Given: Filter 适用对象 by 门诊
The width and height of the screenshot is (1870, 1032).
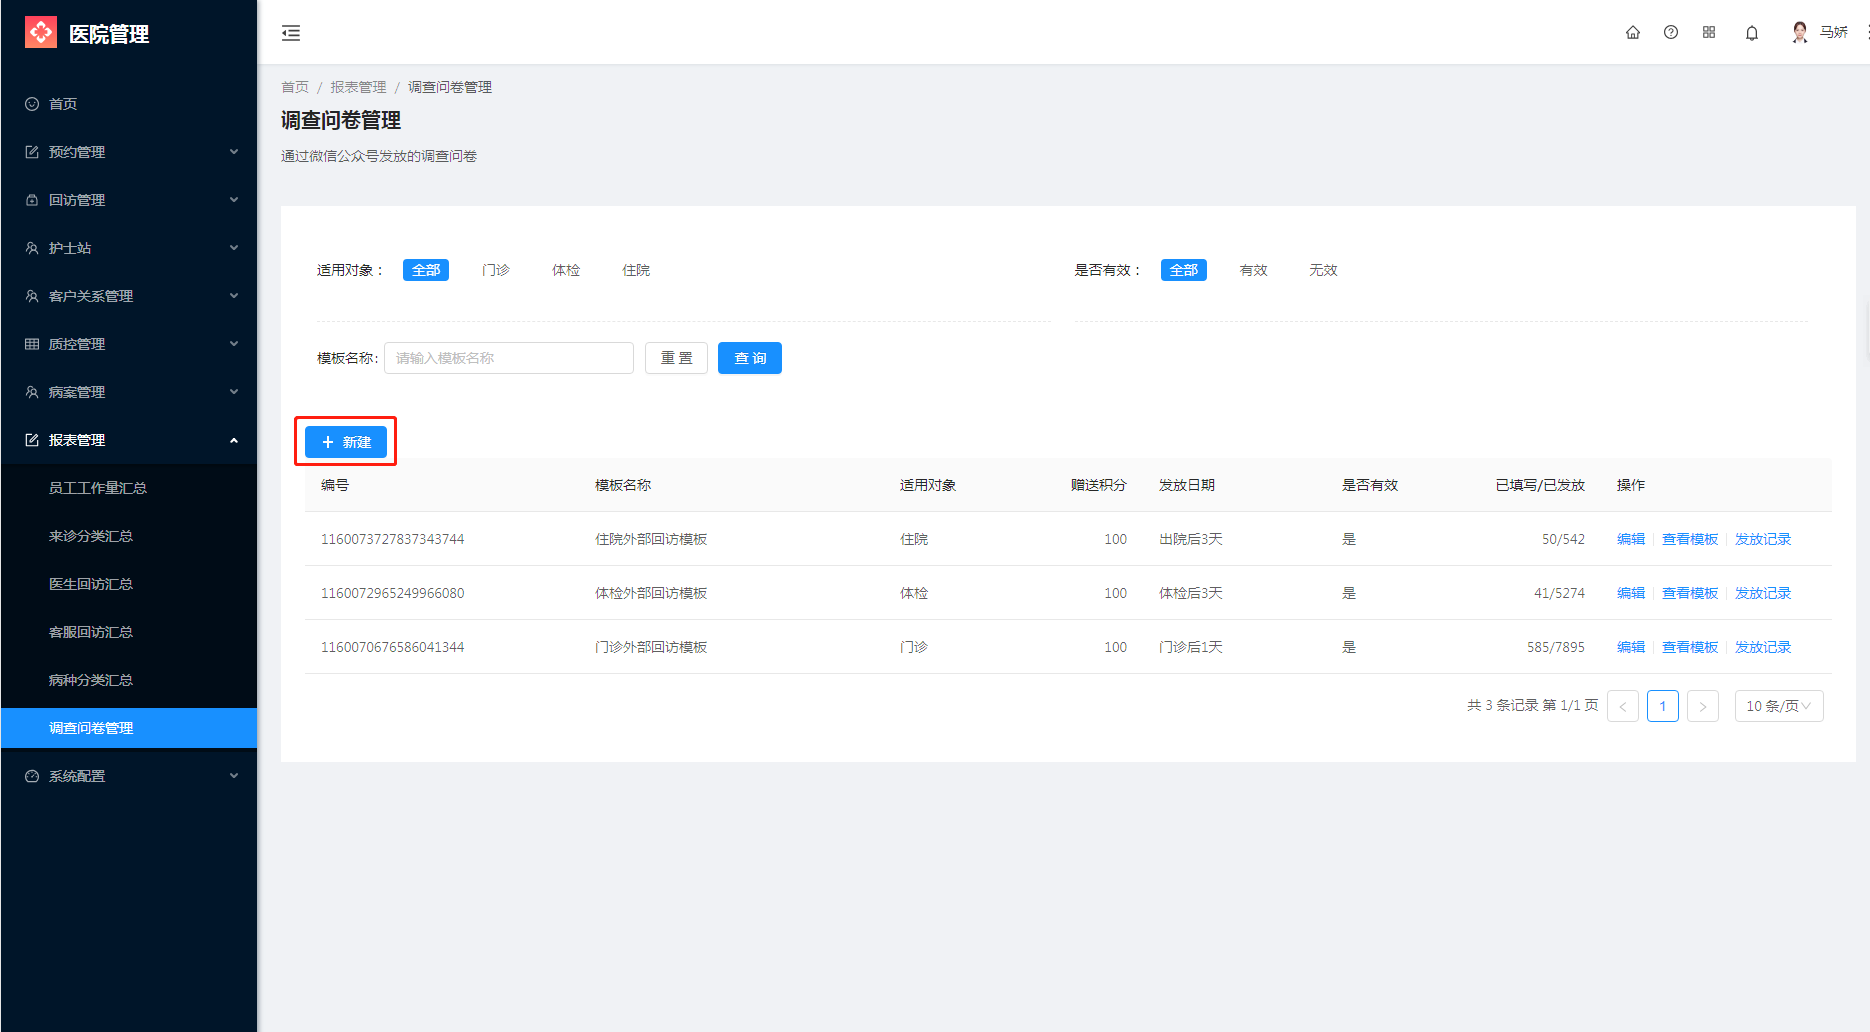Looking at the screenshot, I should 496,270.
